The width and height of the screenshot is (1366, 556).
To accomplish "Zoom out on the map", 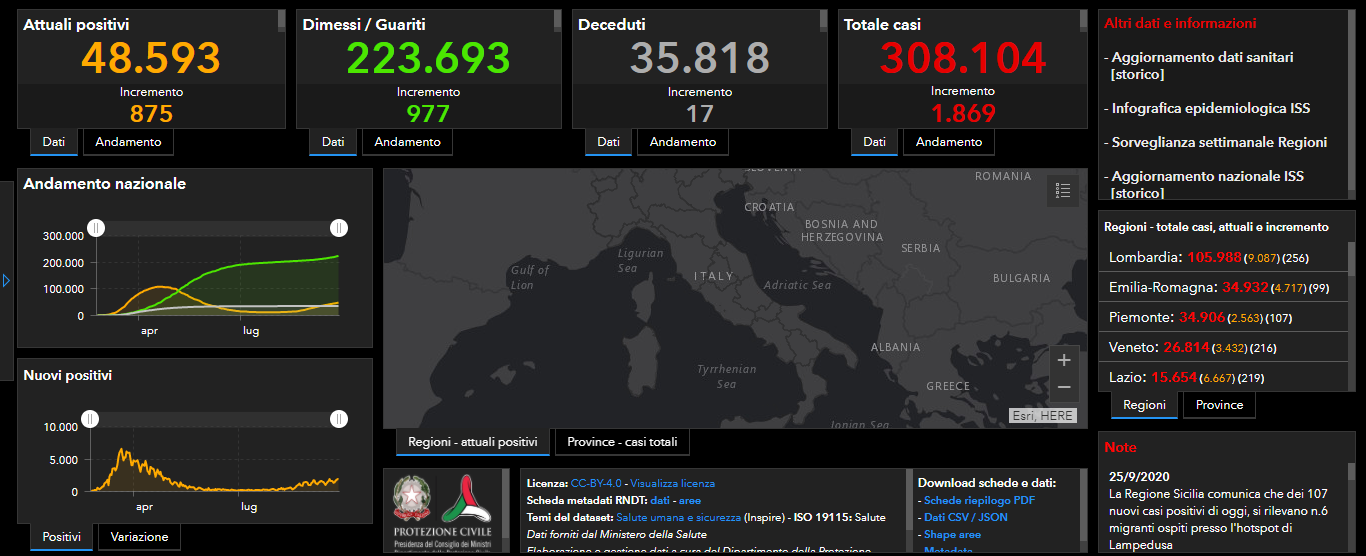I will click(x=1063, y=387).
